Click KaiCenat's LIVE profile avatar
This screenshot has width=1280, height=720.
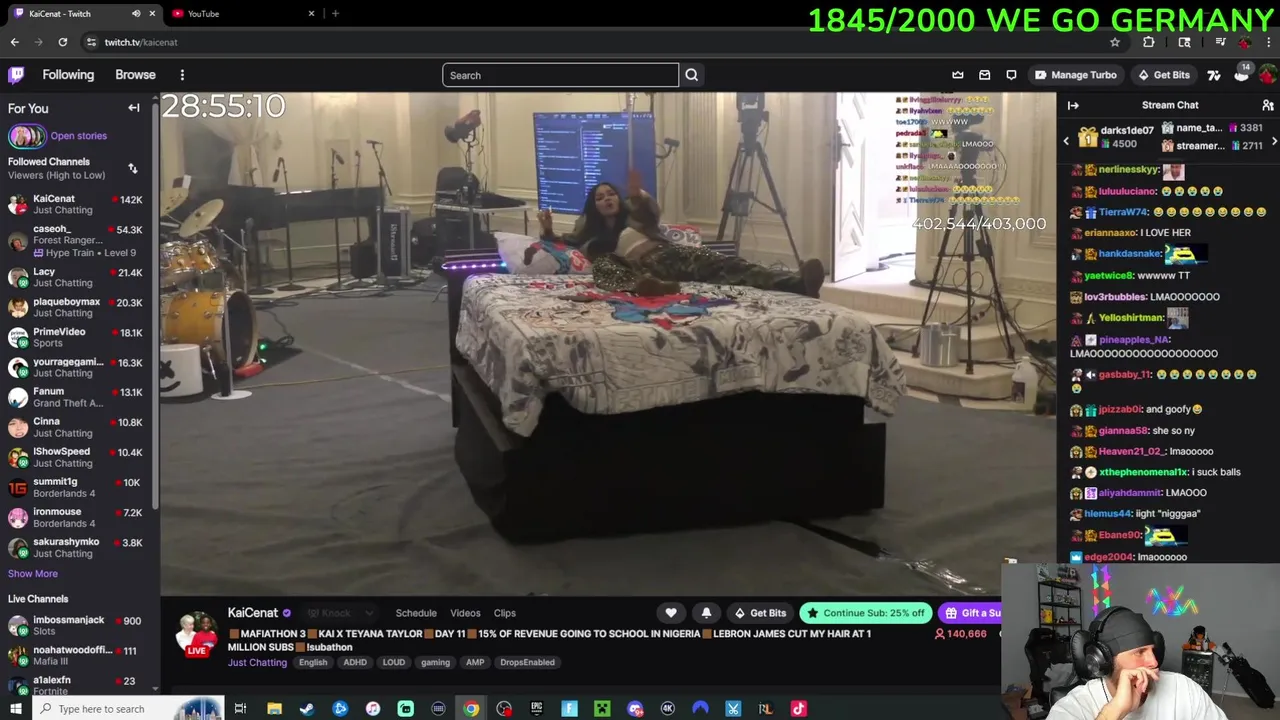click(197, 634)
